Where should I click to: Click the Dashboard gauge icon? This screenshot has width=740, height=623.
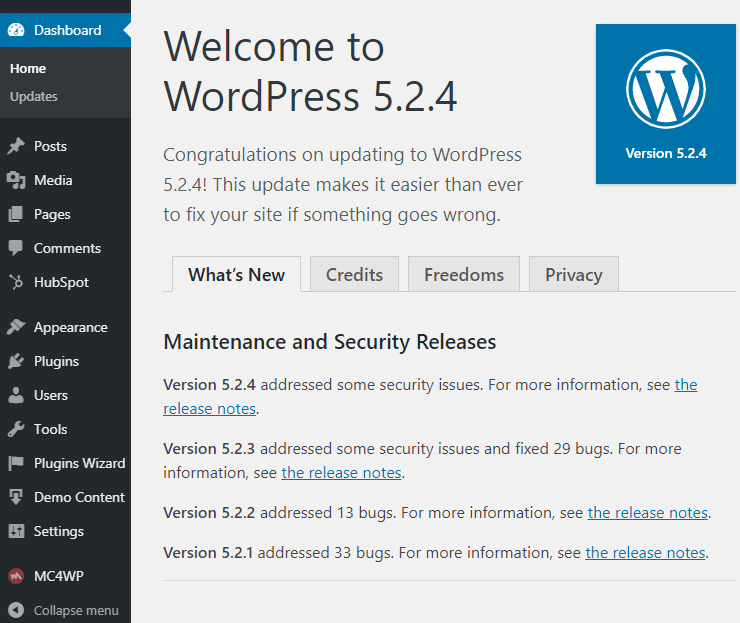pos(16,30)
